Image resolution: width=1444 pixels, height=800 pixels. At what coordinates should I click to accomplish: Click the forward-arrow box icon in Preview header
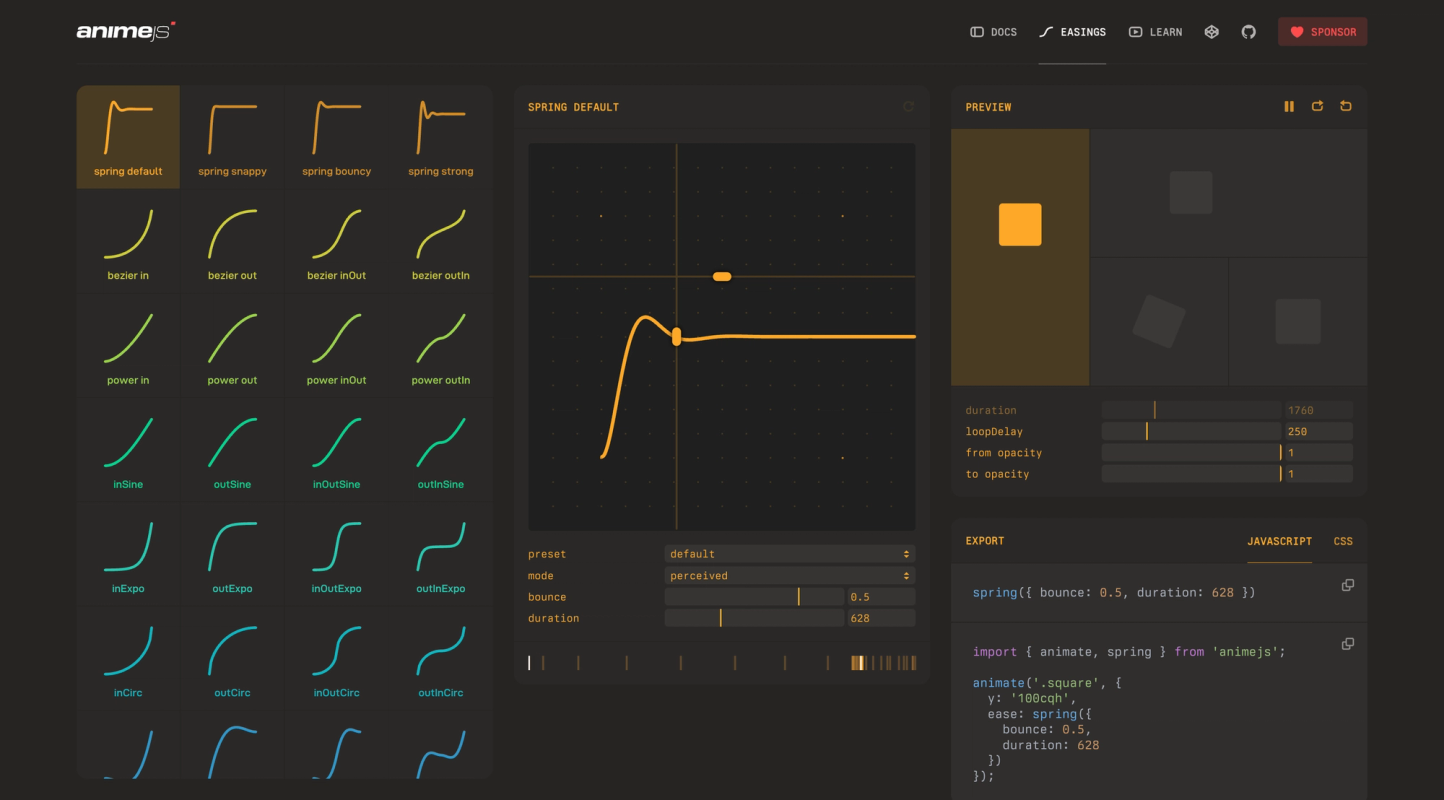1317,106
